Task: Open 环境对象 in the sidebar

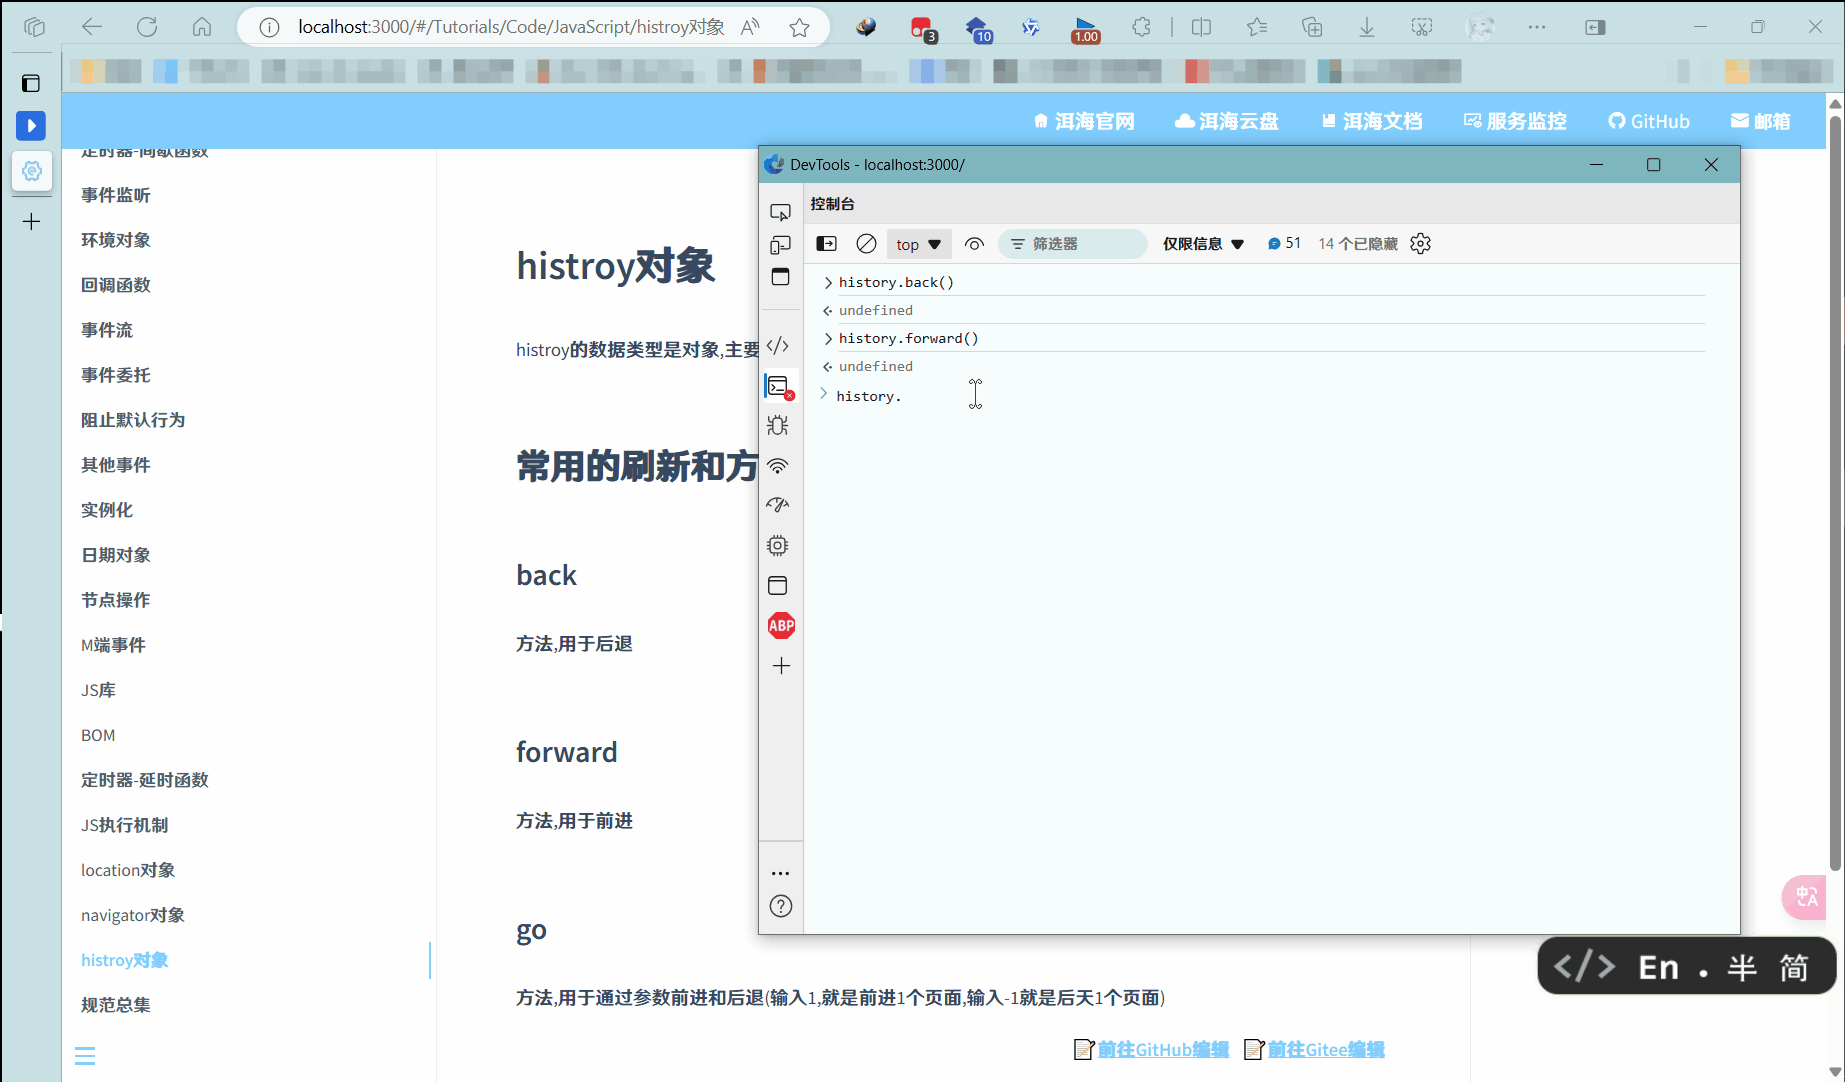Action: tap(116, 240)
